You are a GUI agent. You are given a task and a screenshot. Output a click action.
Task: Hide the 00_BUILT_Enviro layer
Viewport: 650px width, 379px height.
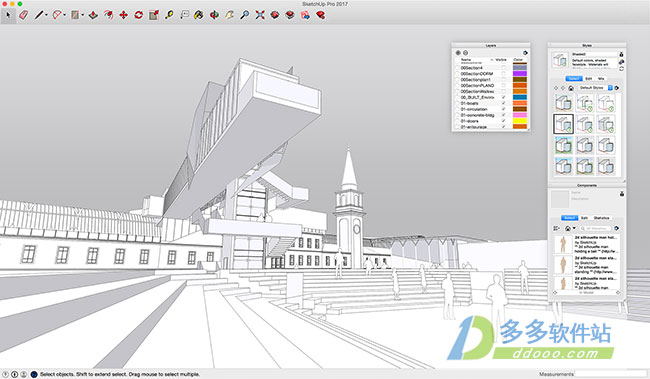tap(503, 97)
